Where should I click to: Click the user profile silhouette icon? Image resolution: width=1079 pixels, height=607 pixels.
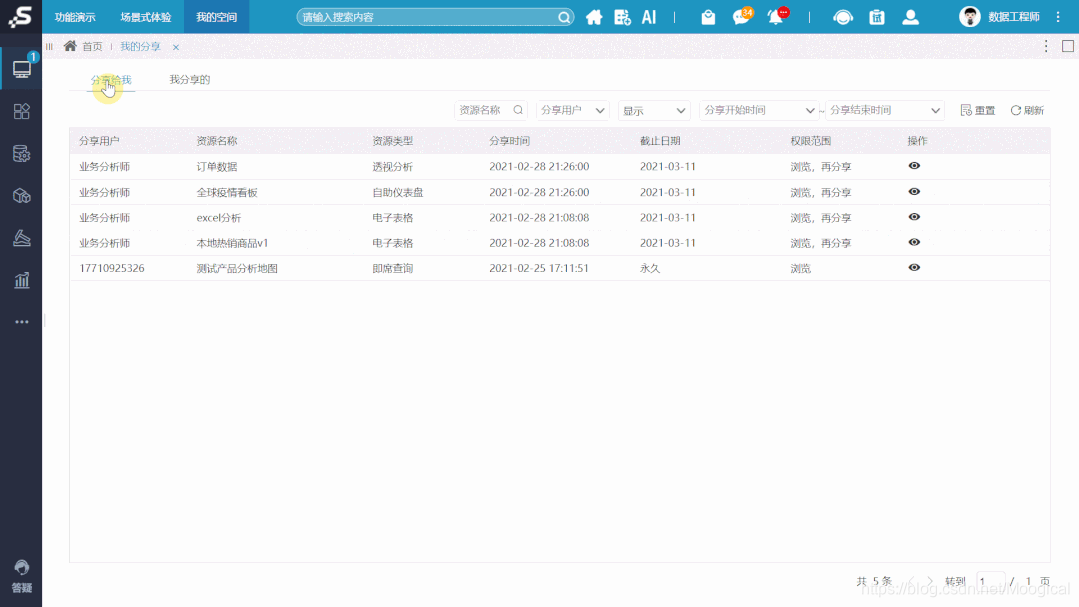pyautogui.click(x=910, y=17)
